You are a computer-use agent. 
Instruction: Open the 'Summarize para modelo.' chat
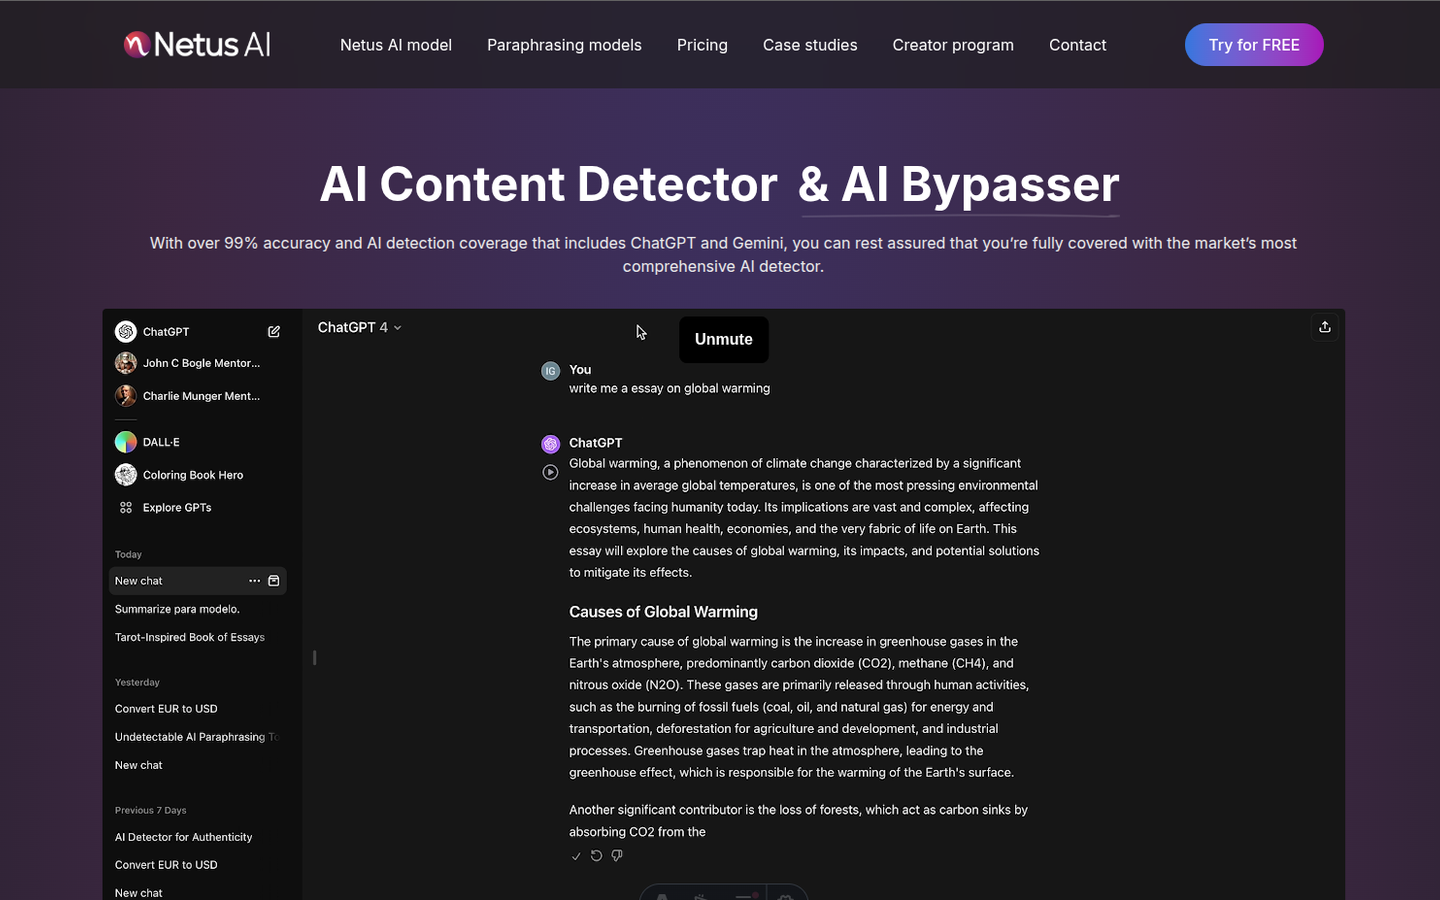pos(177,609)
